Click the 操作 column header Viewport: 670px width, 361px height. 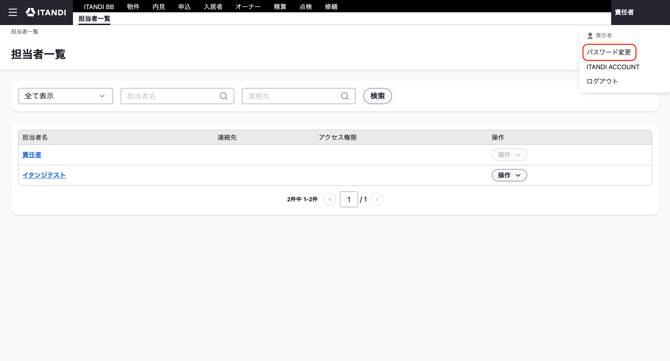pos(498,137)
